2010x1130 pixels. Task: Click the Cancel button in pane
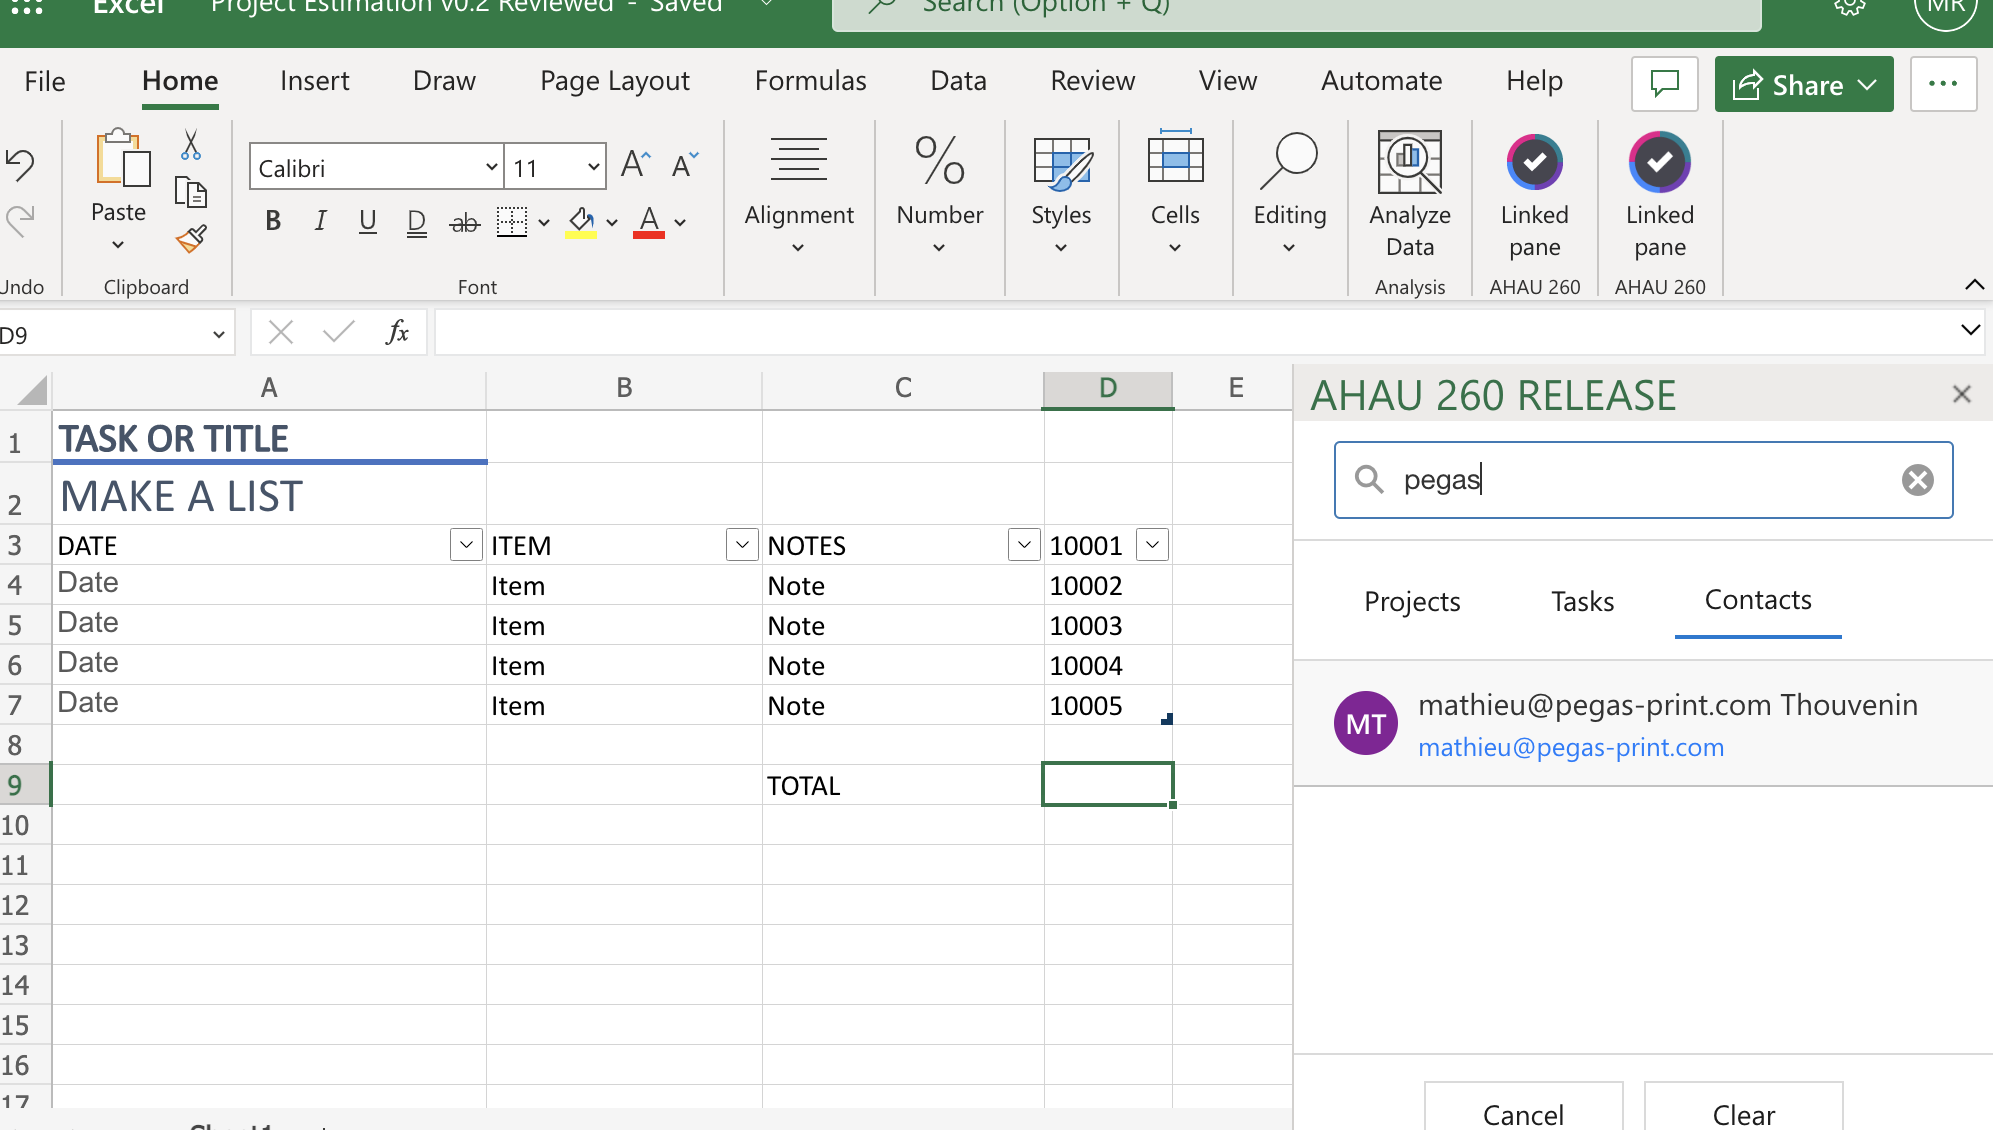[x=1522, y=1113]
